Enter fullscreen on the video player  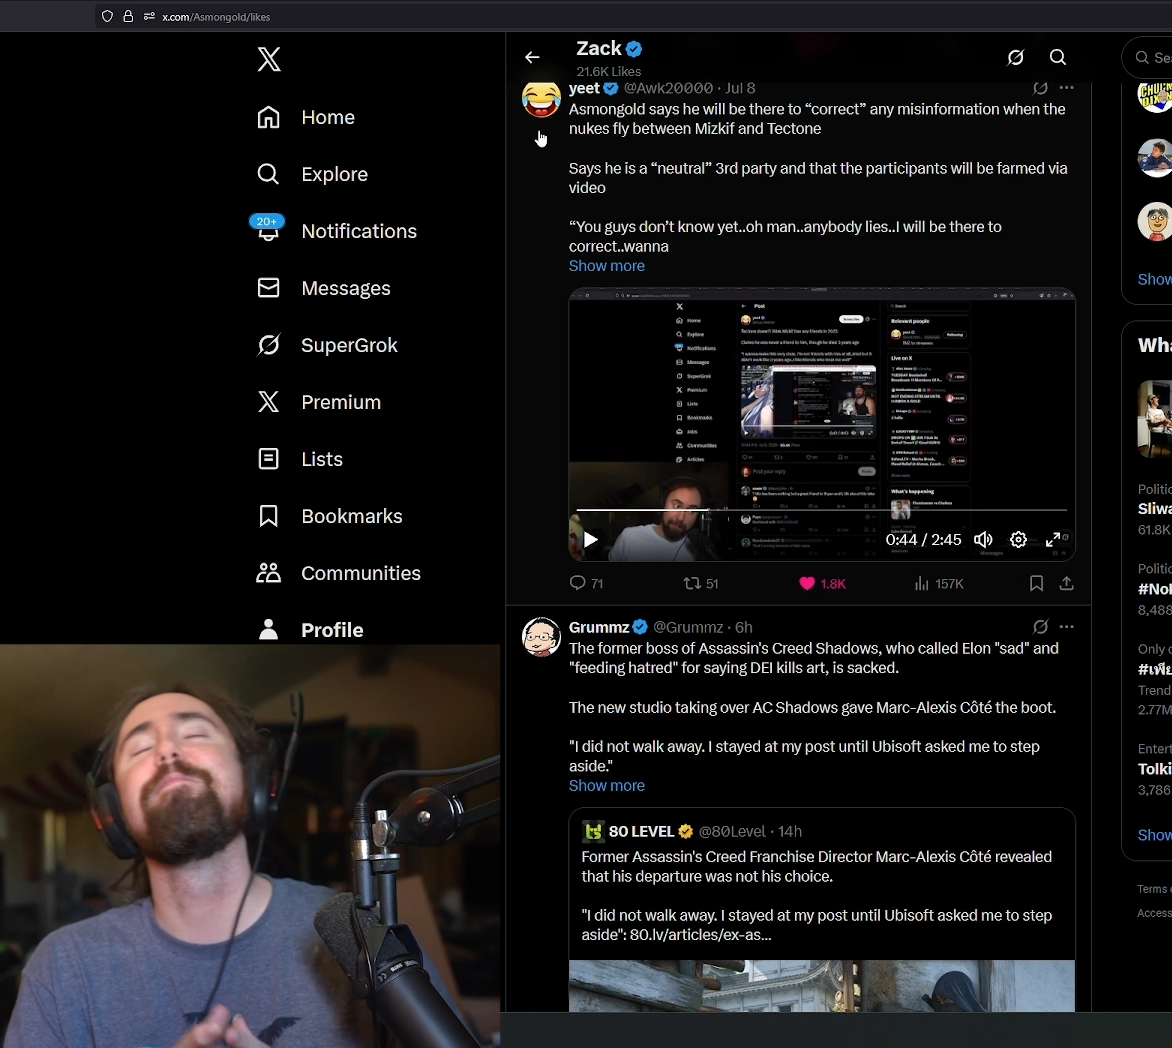1053,540
